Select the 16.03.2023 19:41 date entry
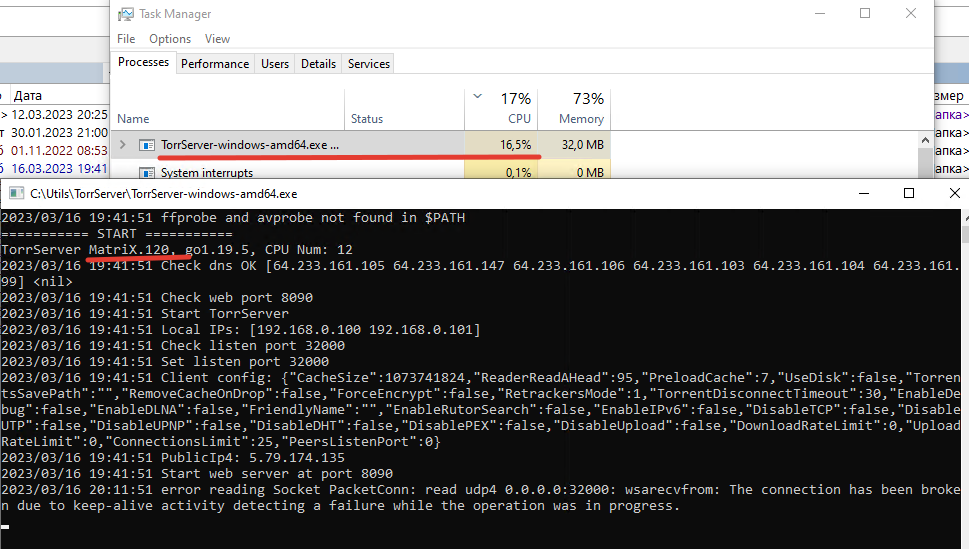 coord(59,168)
